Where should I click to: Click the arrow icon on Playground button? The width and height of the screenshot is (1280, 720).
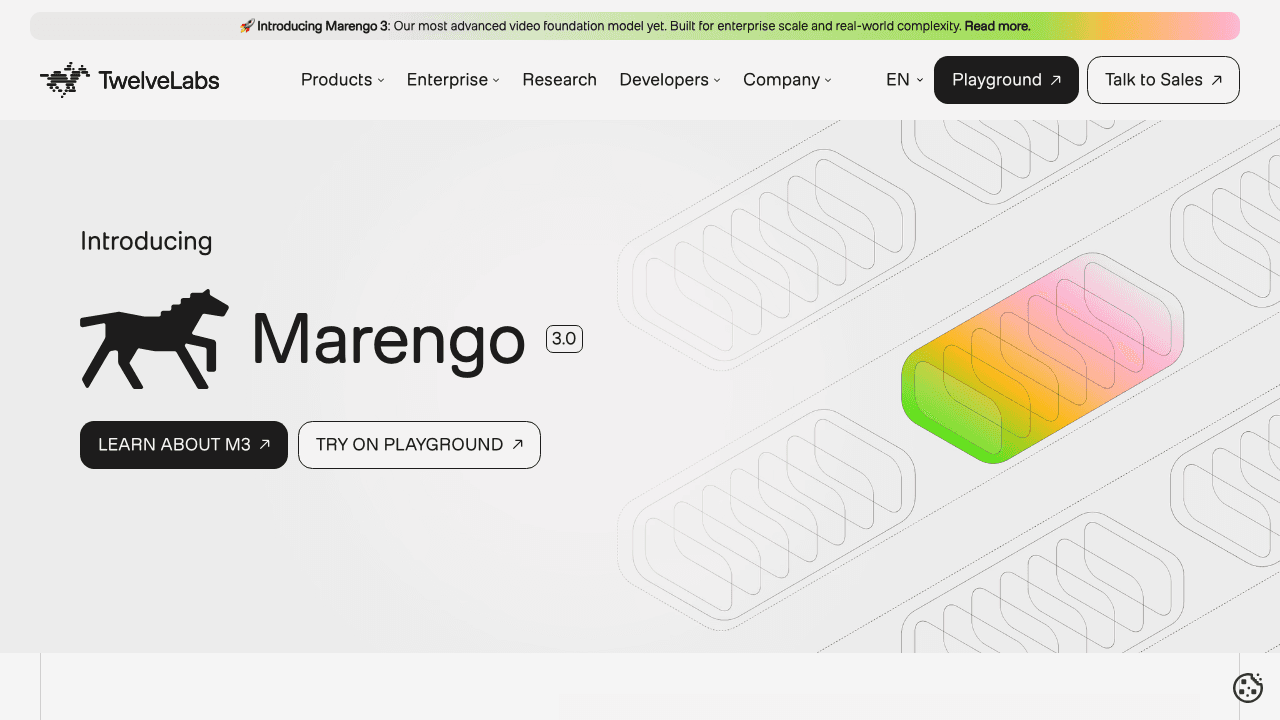coord(1056,80)
